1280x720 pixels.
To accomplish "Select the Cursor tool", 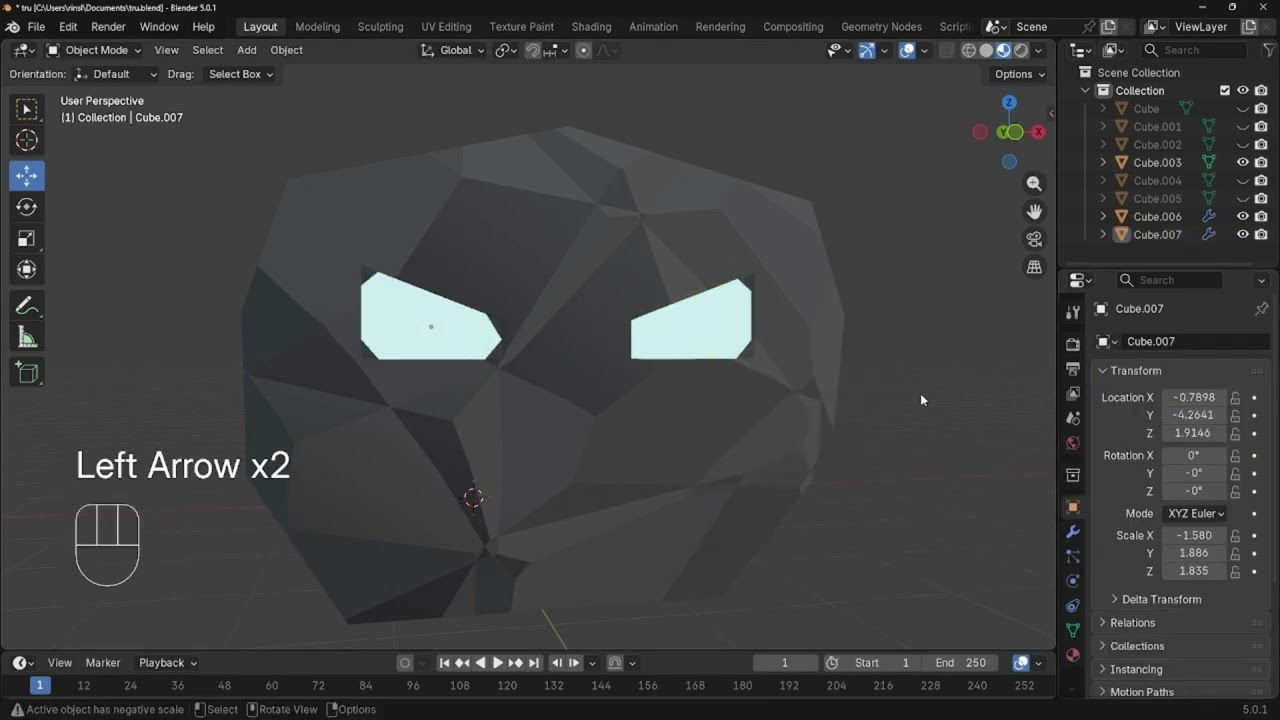I will pos(27,141).
